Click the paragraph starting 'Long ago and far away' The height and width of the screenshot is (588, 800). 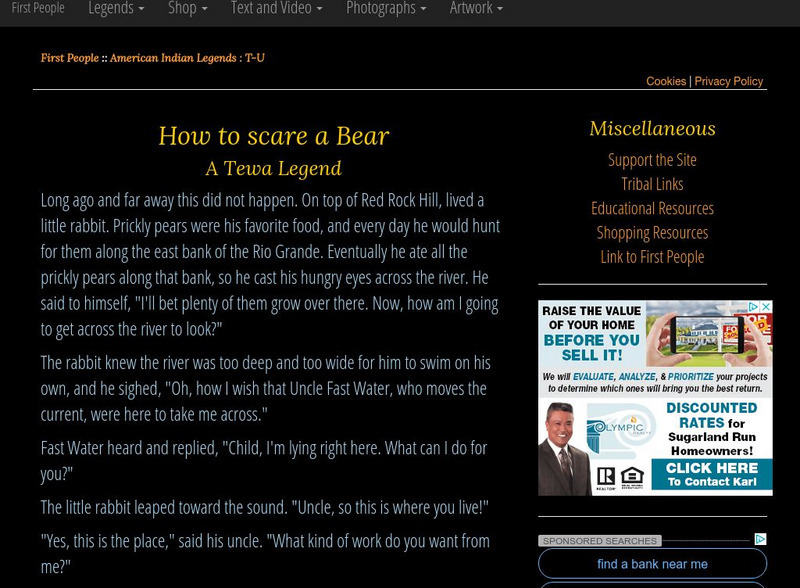270,264
